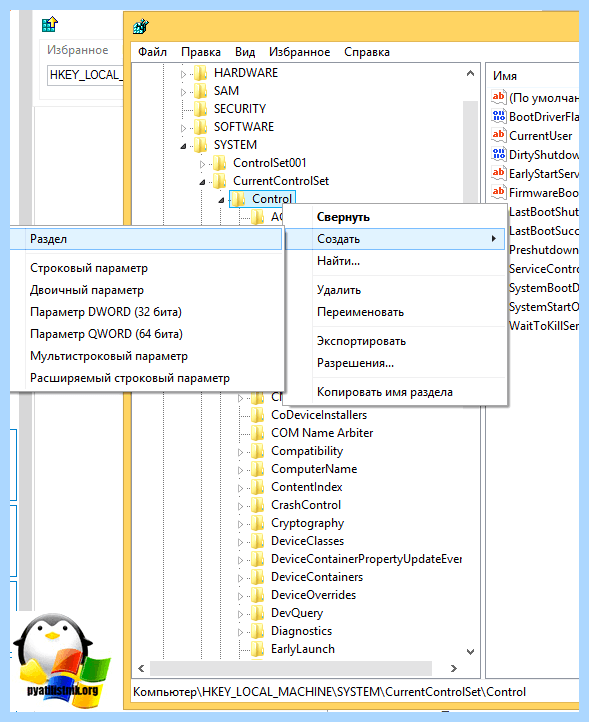
Task: Click the EarlyLaunch folder icon
Action: 257,649
